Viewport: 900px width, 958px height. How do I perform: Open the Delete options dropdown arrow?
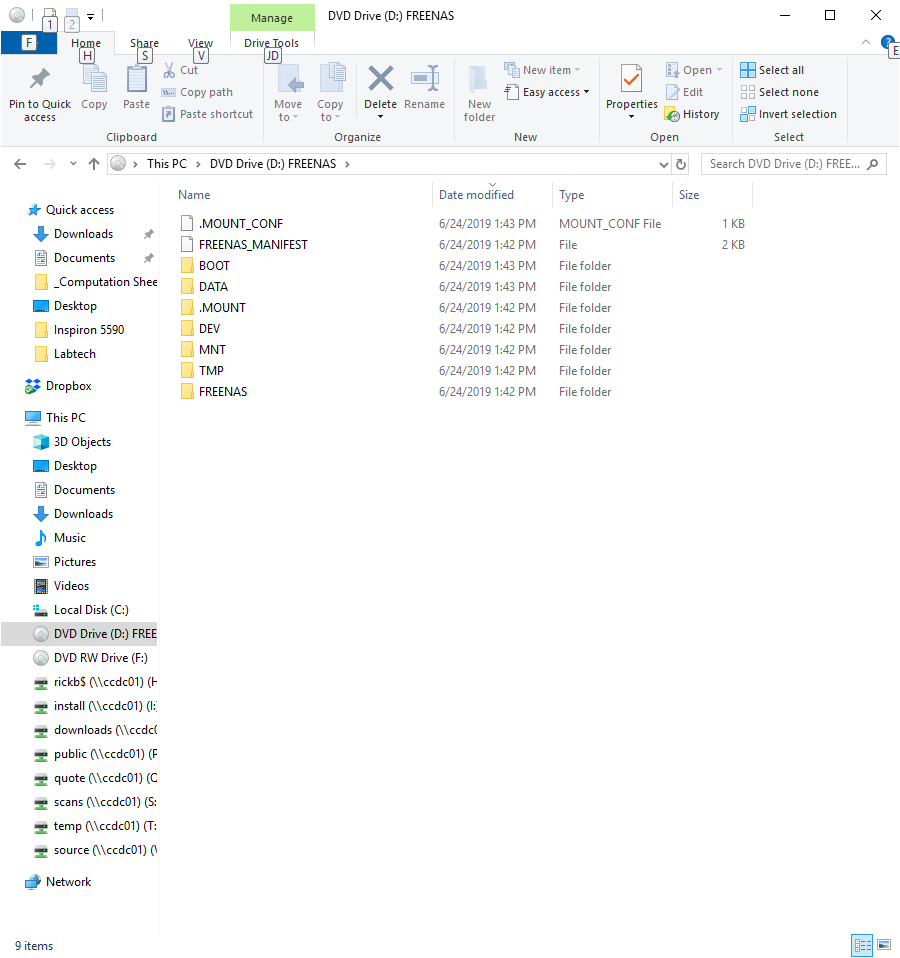pos(381,117)
